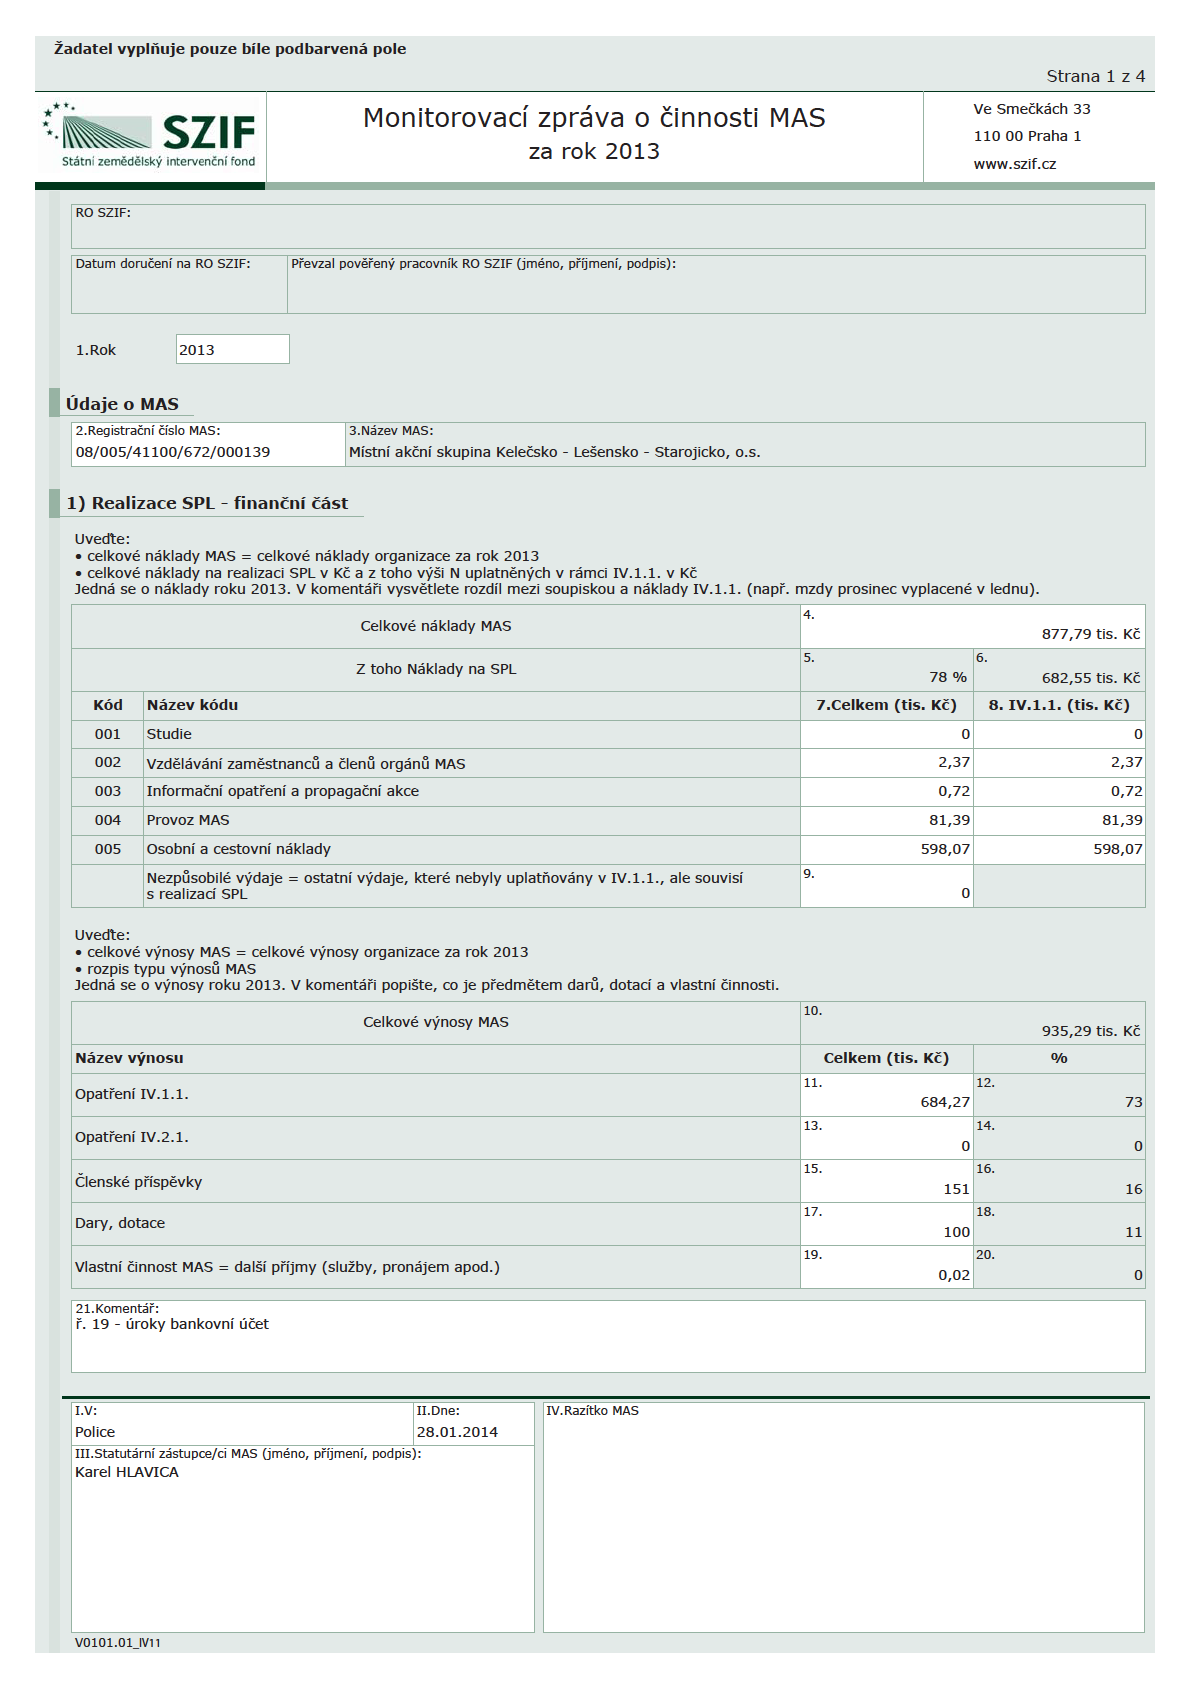Click the RO SZIF field
This screenshot has width=1190, height=1684.
tap(608, 226)
